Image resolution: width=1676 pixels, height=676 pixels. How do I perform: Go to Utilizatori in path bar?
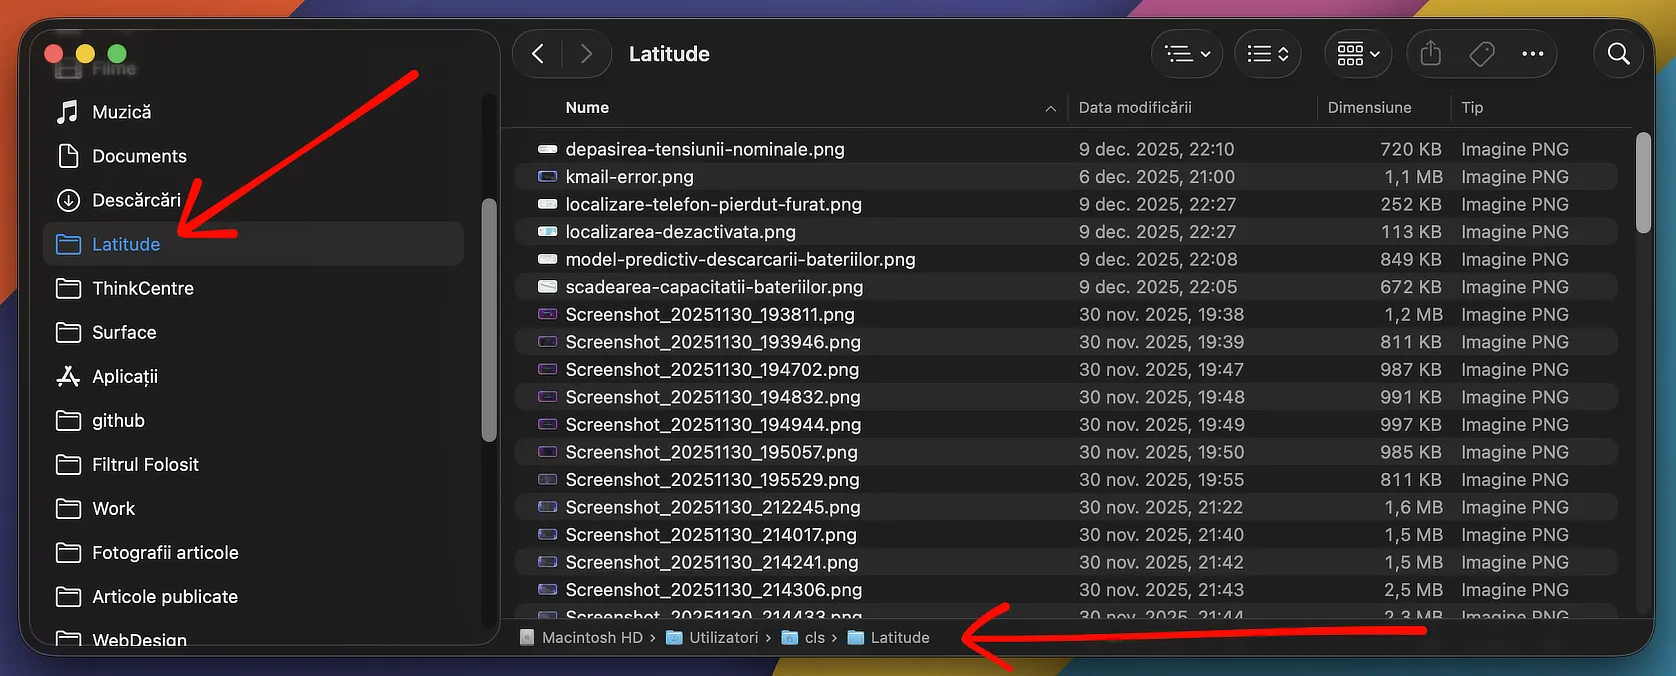point(723,638)
